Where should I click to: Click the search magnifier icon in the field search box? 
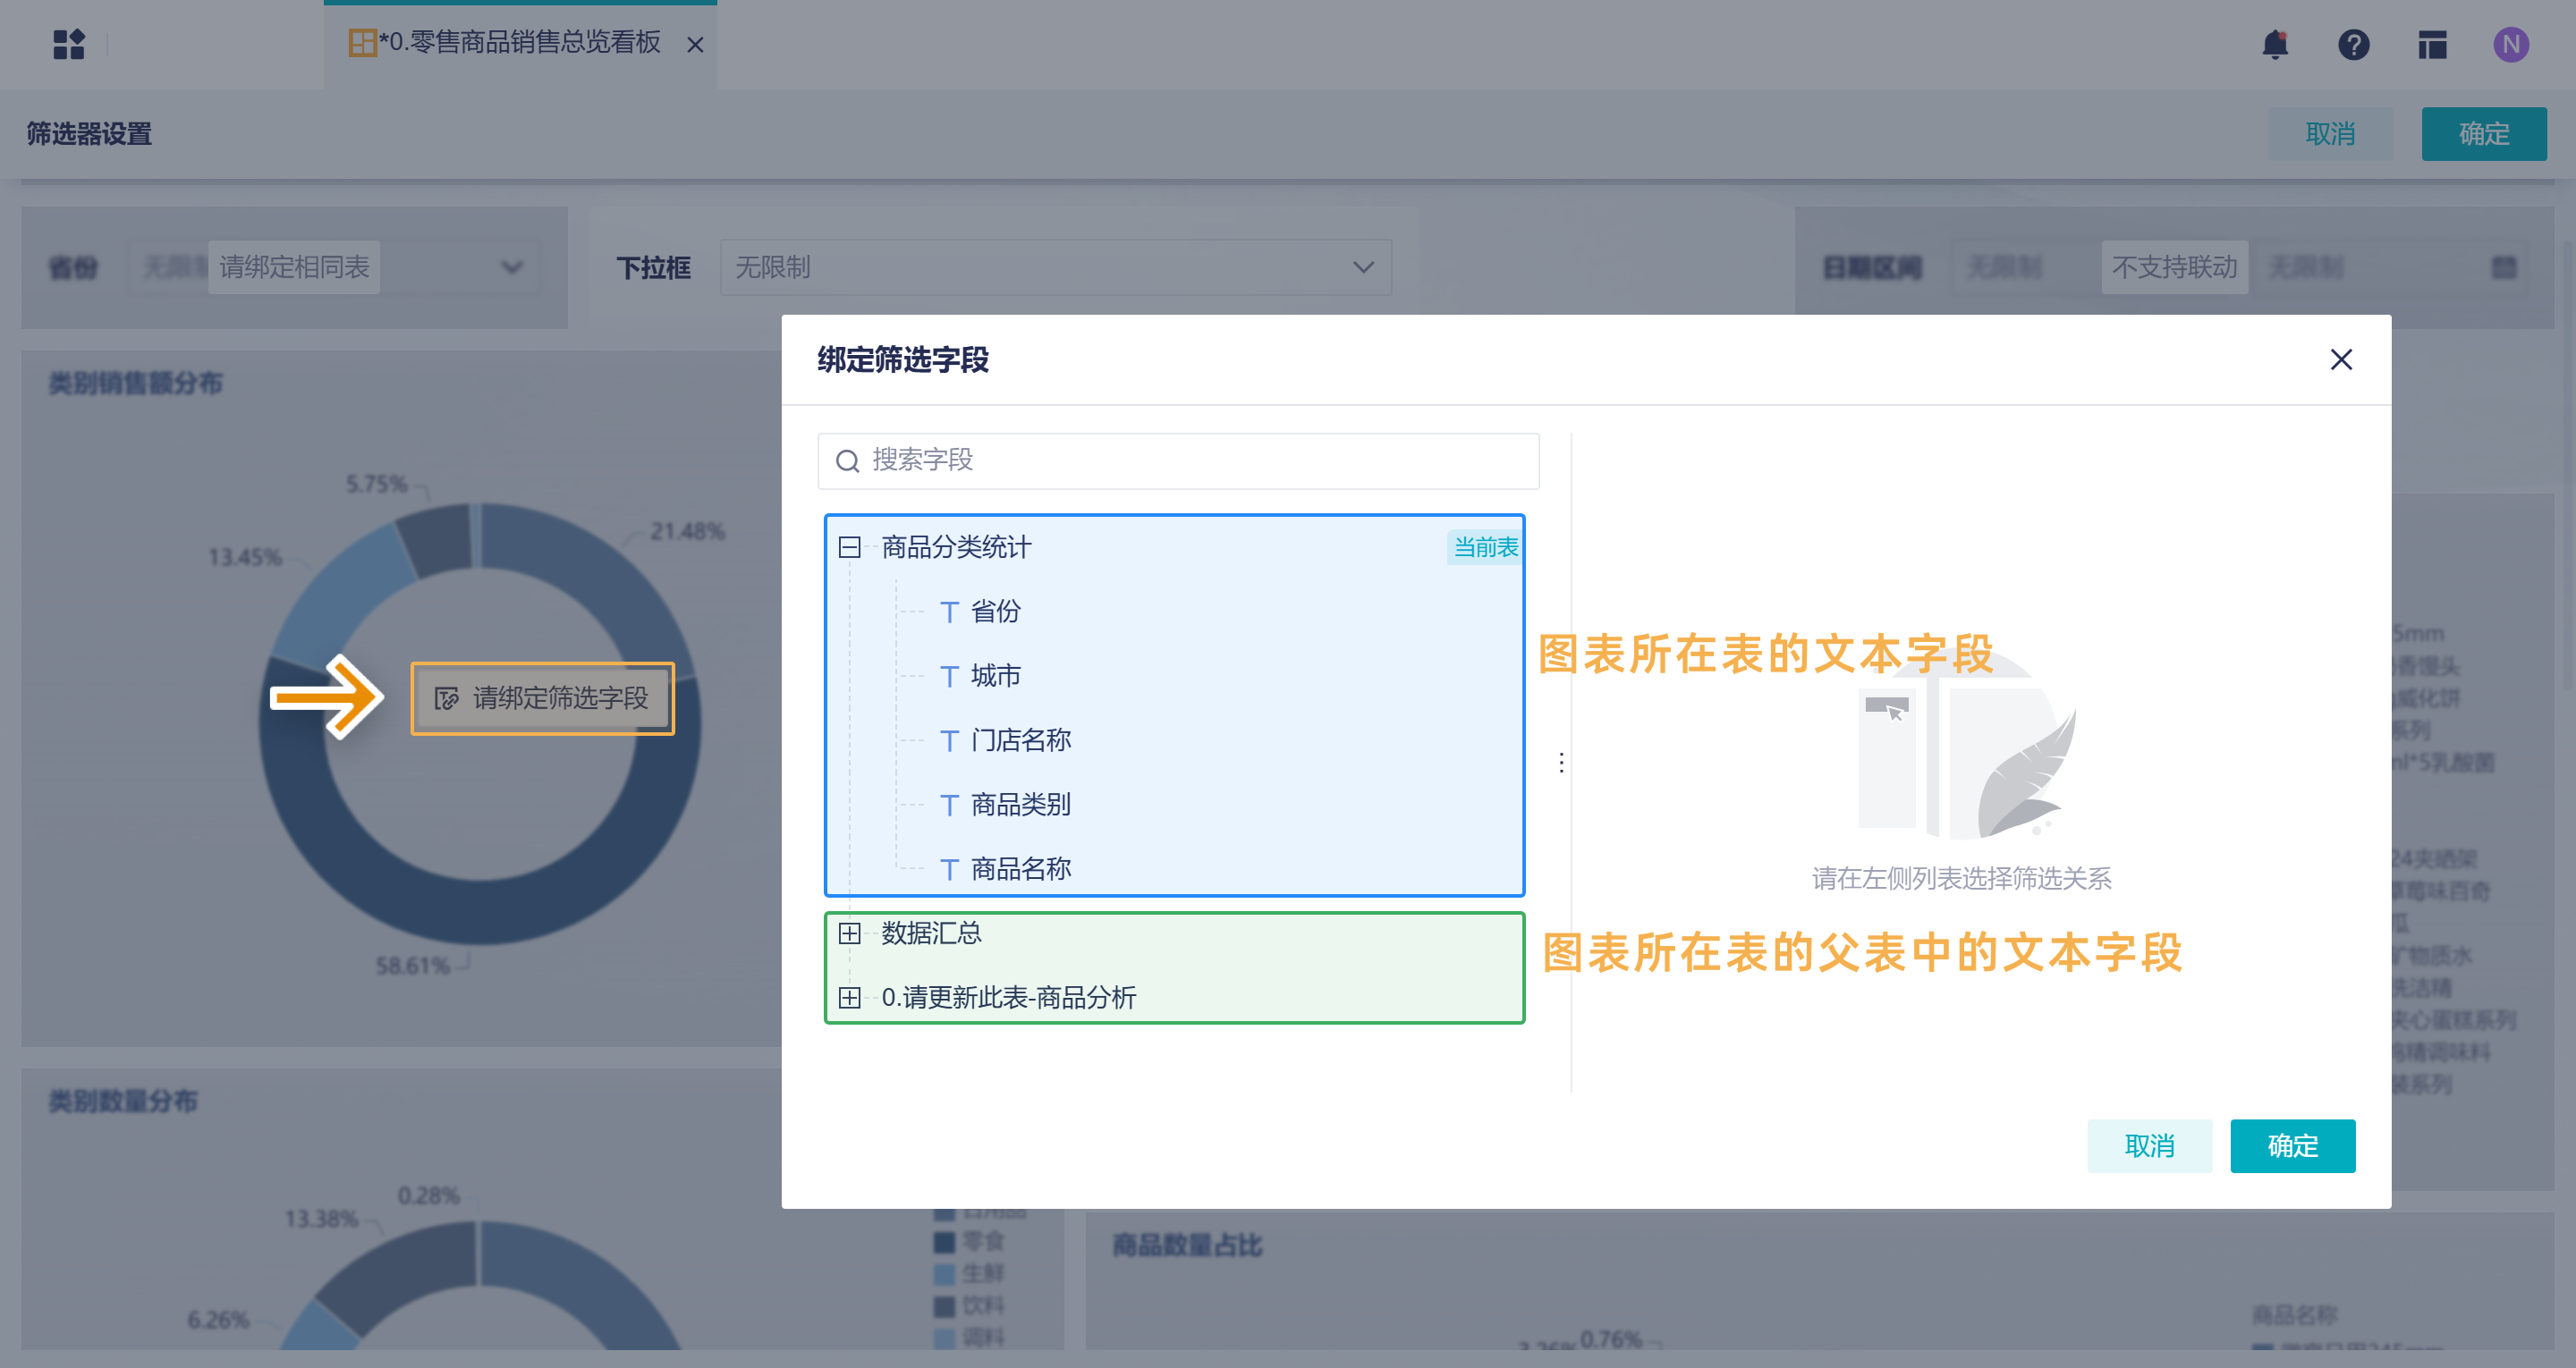coord(847,461)
